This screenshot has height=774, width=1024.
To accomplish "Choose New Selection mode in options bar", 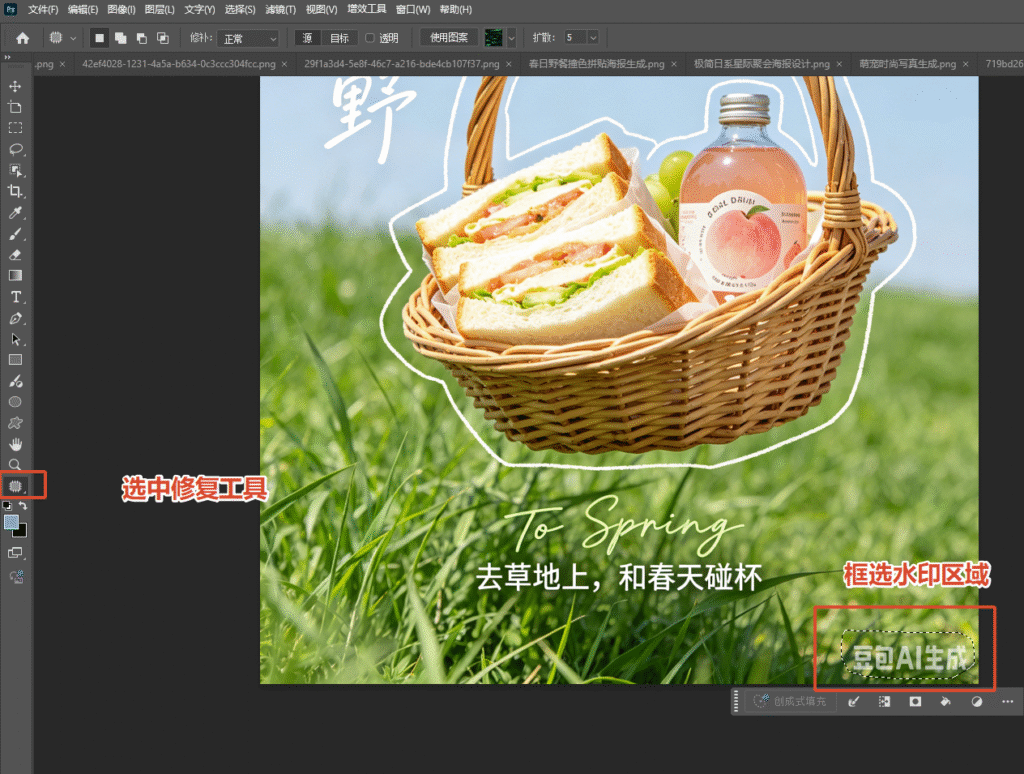I will coord(99,38).
